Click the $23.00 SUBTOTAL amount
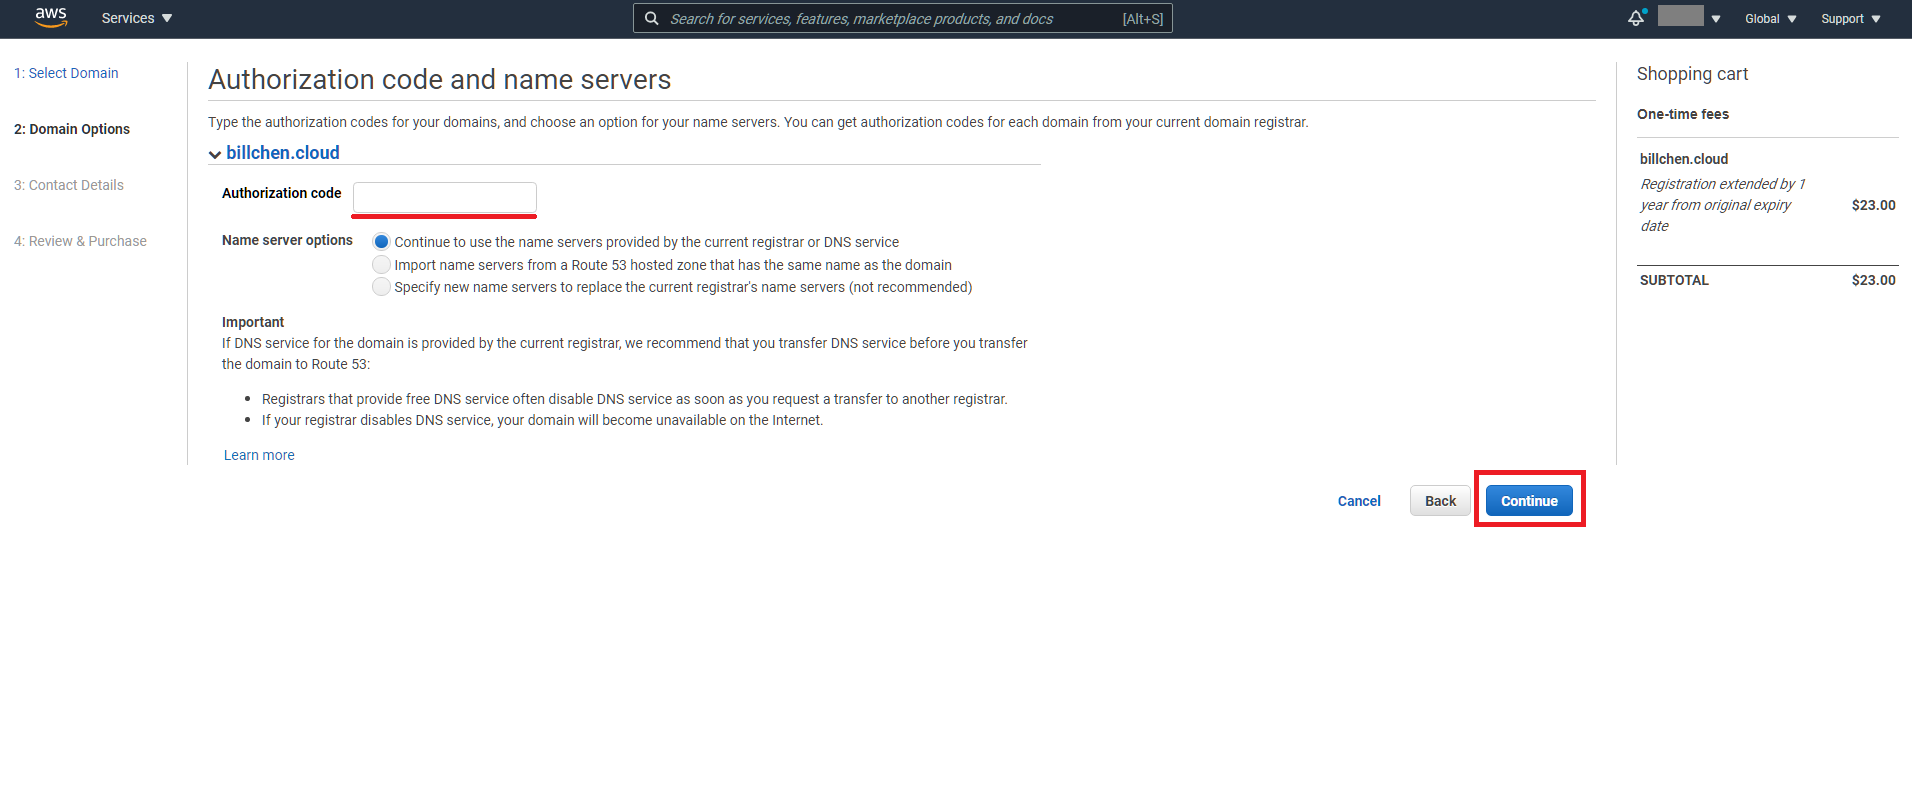1912x804 pixels. click(x=1873, y=280)
